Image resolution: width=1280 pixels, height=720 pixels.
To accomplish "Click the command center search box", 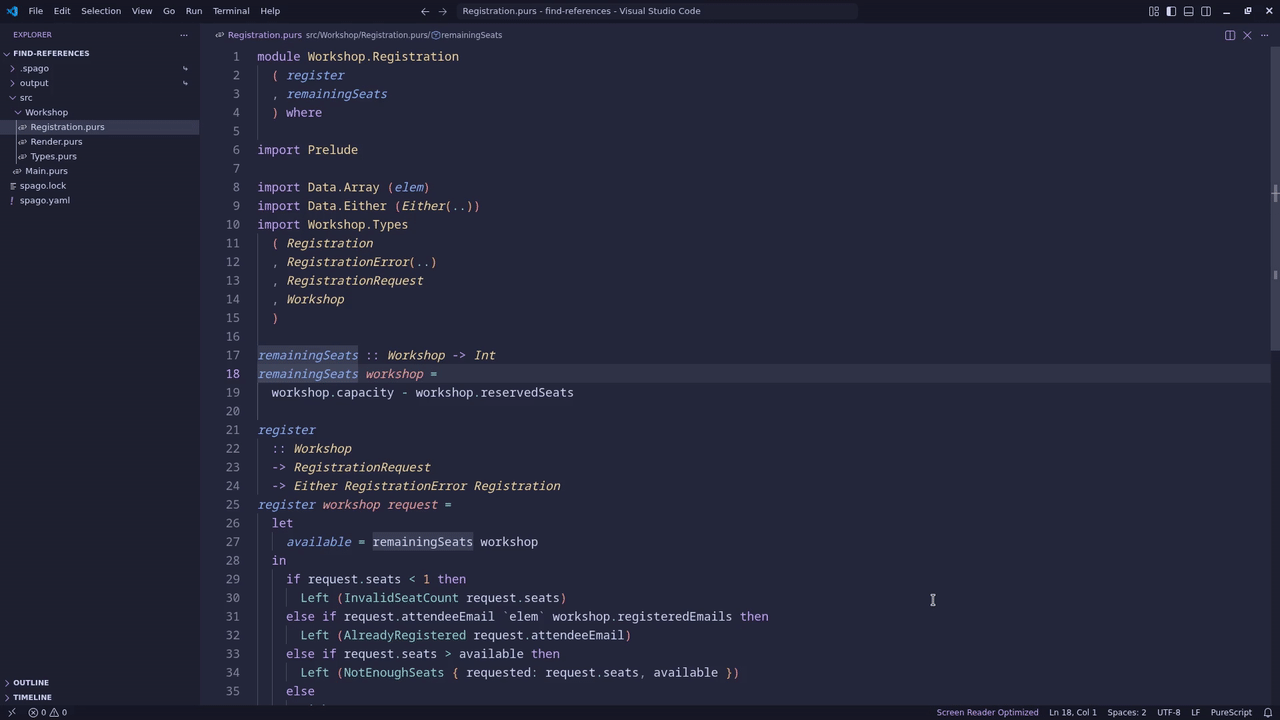I will [x=656, y=11].
